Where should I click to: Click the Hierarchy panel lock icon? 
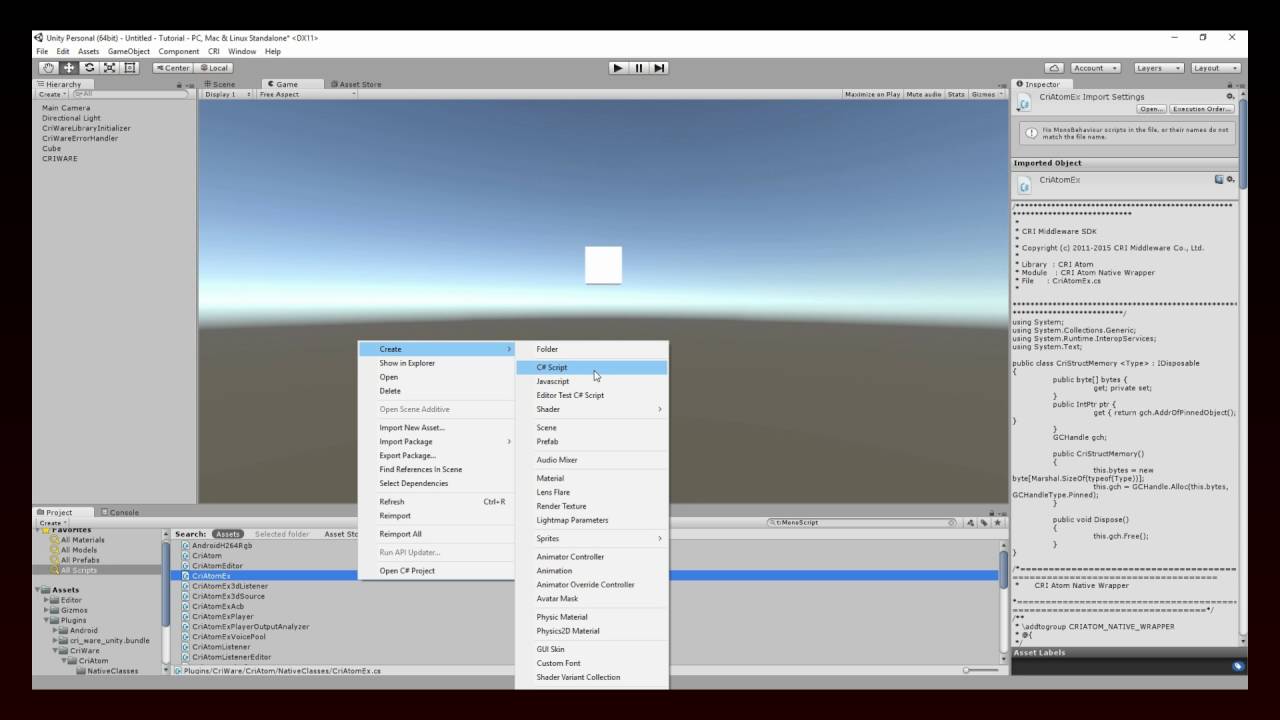click(179, 85)
